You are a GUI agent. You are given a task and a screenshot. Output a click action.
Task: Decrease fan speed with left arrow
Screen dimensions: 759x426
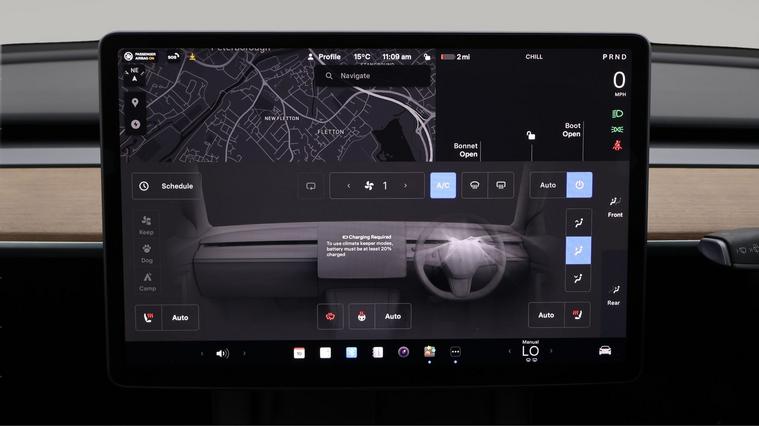348,185
